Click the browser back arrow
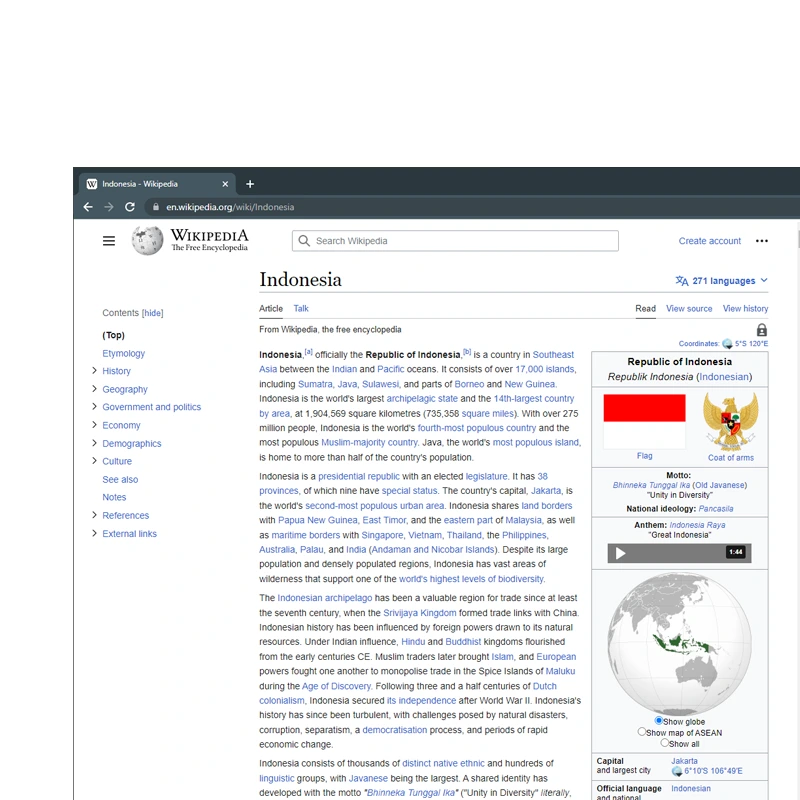Screen dimensions: 800x800 click(x=88, y=207)
